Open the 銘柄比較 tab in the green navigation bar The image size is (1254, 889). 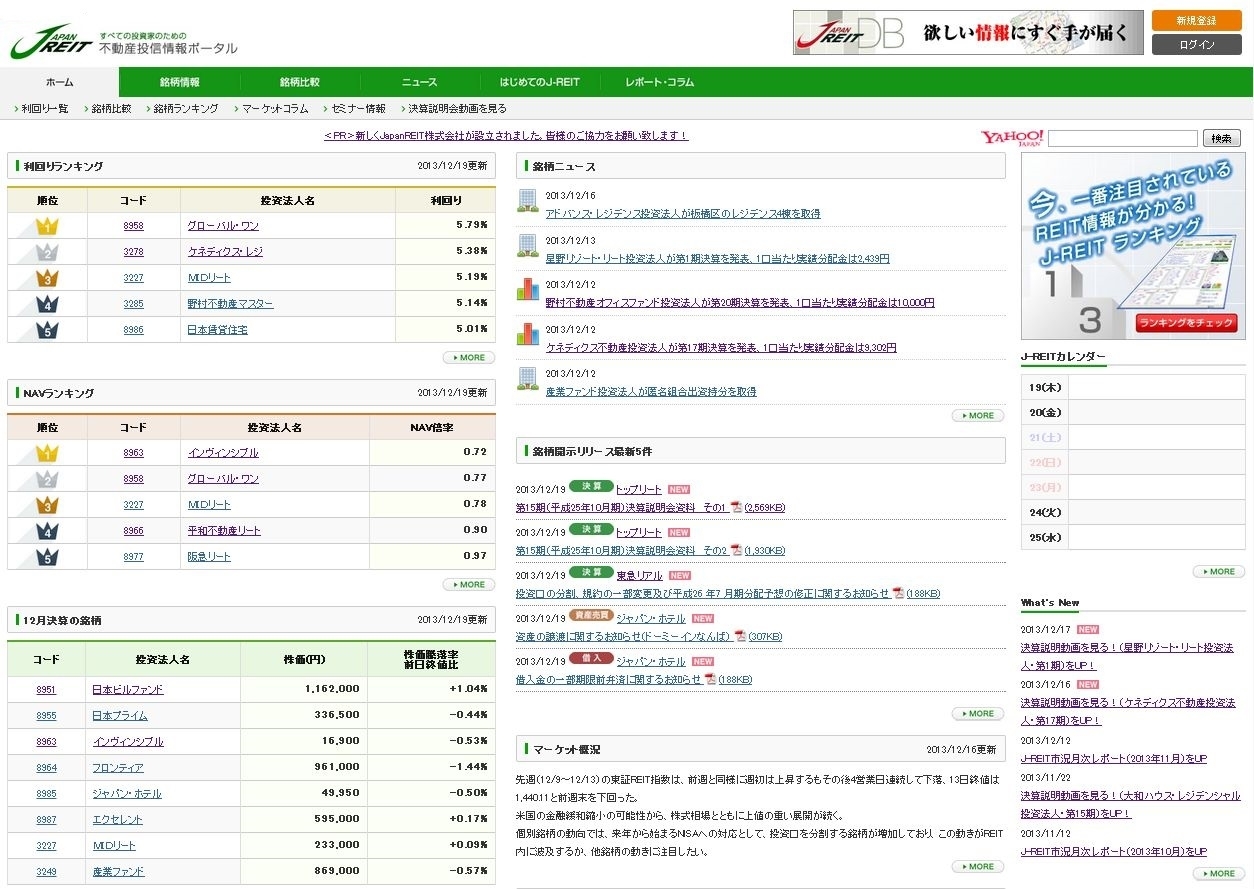[x=299, y=82]
